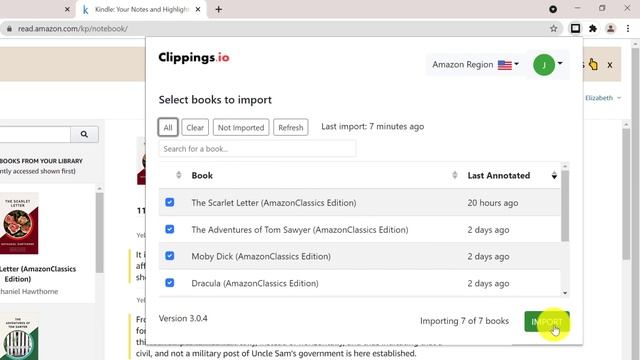Click the pointing hand icon in banner
This screenshot has height=360, width=640.
click(x=593, y=64)
